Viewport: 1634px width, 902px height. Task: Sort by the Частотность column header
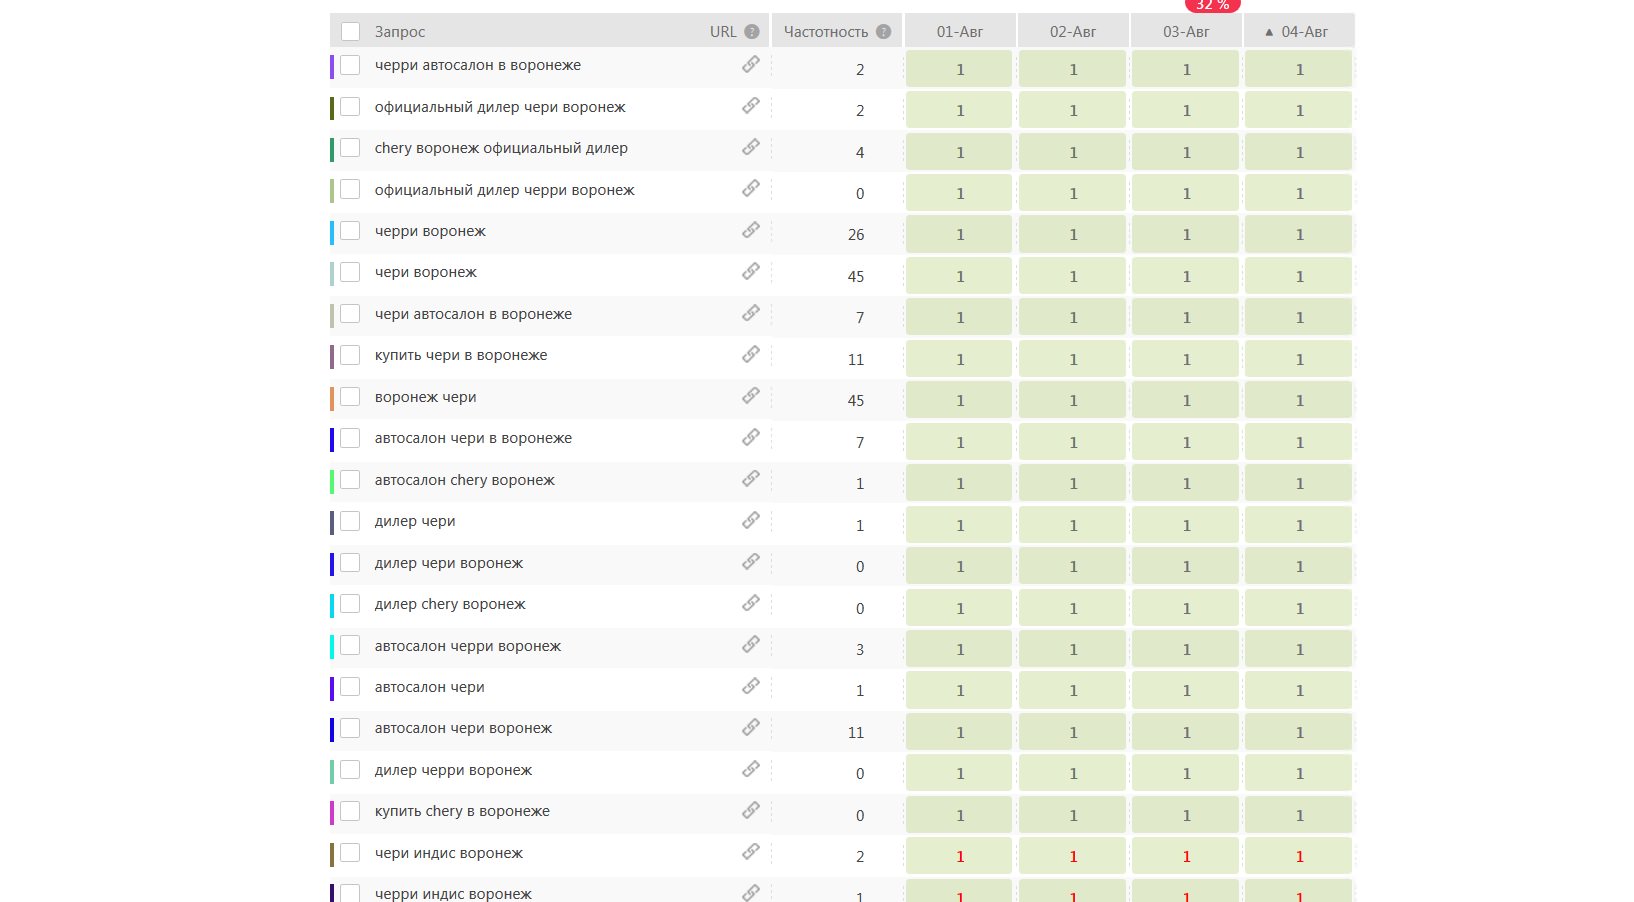(x=826, y=32)
